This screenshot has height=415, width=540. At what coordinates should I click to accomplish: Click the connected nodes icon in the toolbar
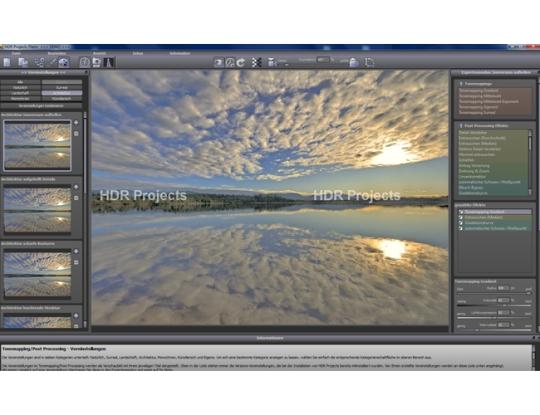[x=39, y=62]
